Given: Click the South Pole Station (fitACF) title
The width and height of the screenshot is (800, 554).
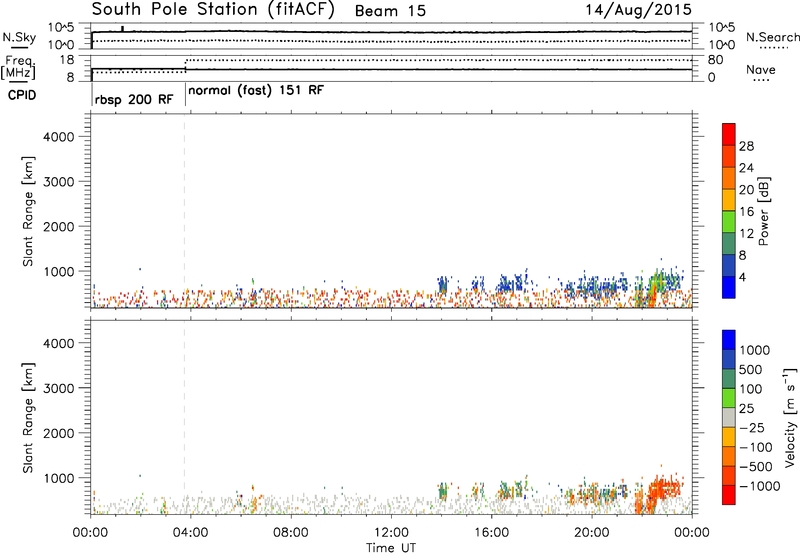Looking at the screenshot, I should point(213,10).
